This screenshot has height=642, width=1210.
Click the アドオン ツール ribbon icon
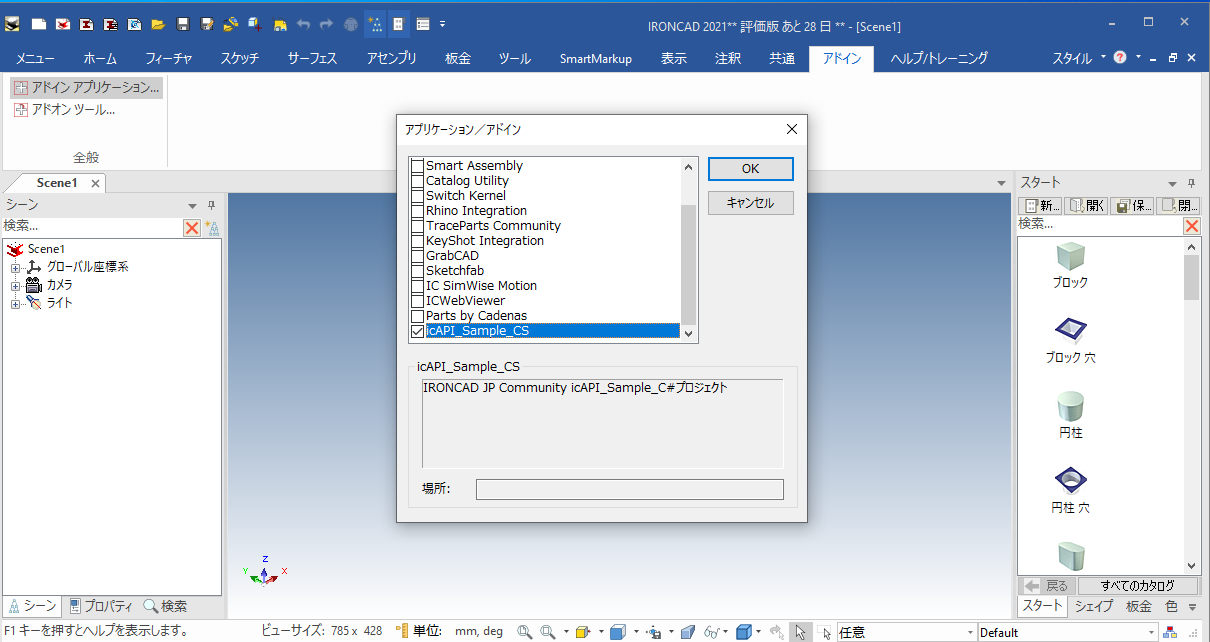(x=21, y=110)
